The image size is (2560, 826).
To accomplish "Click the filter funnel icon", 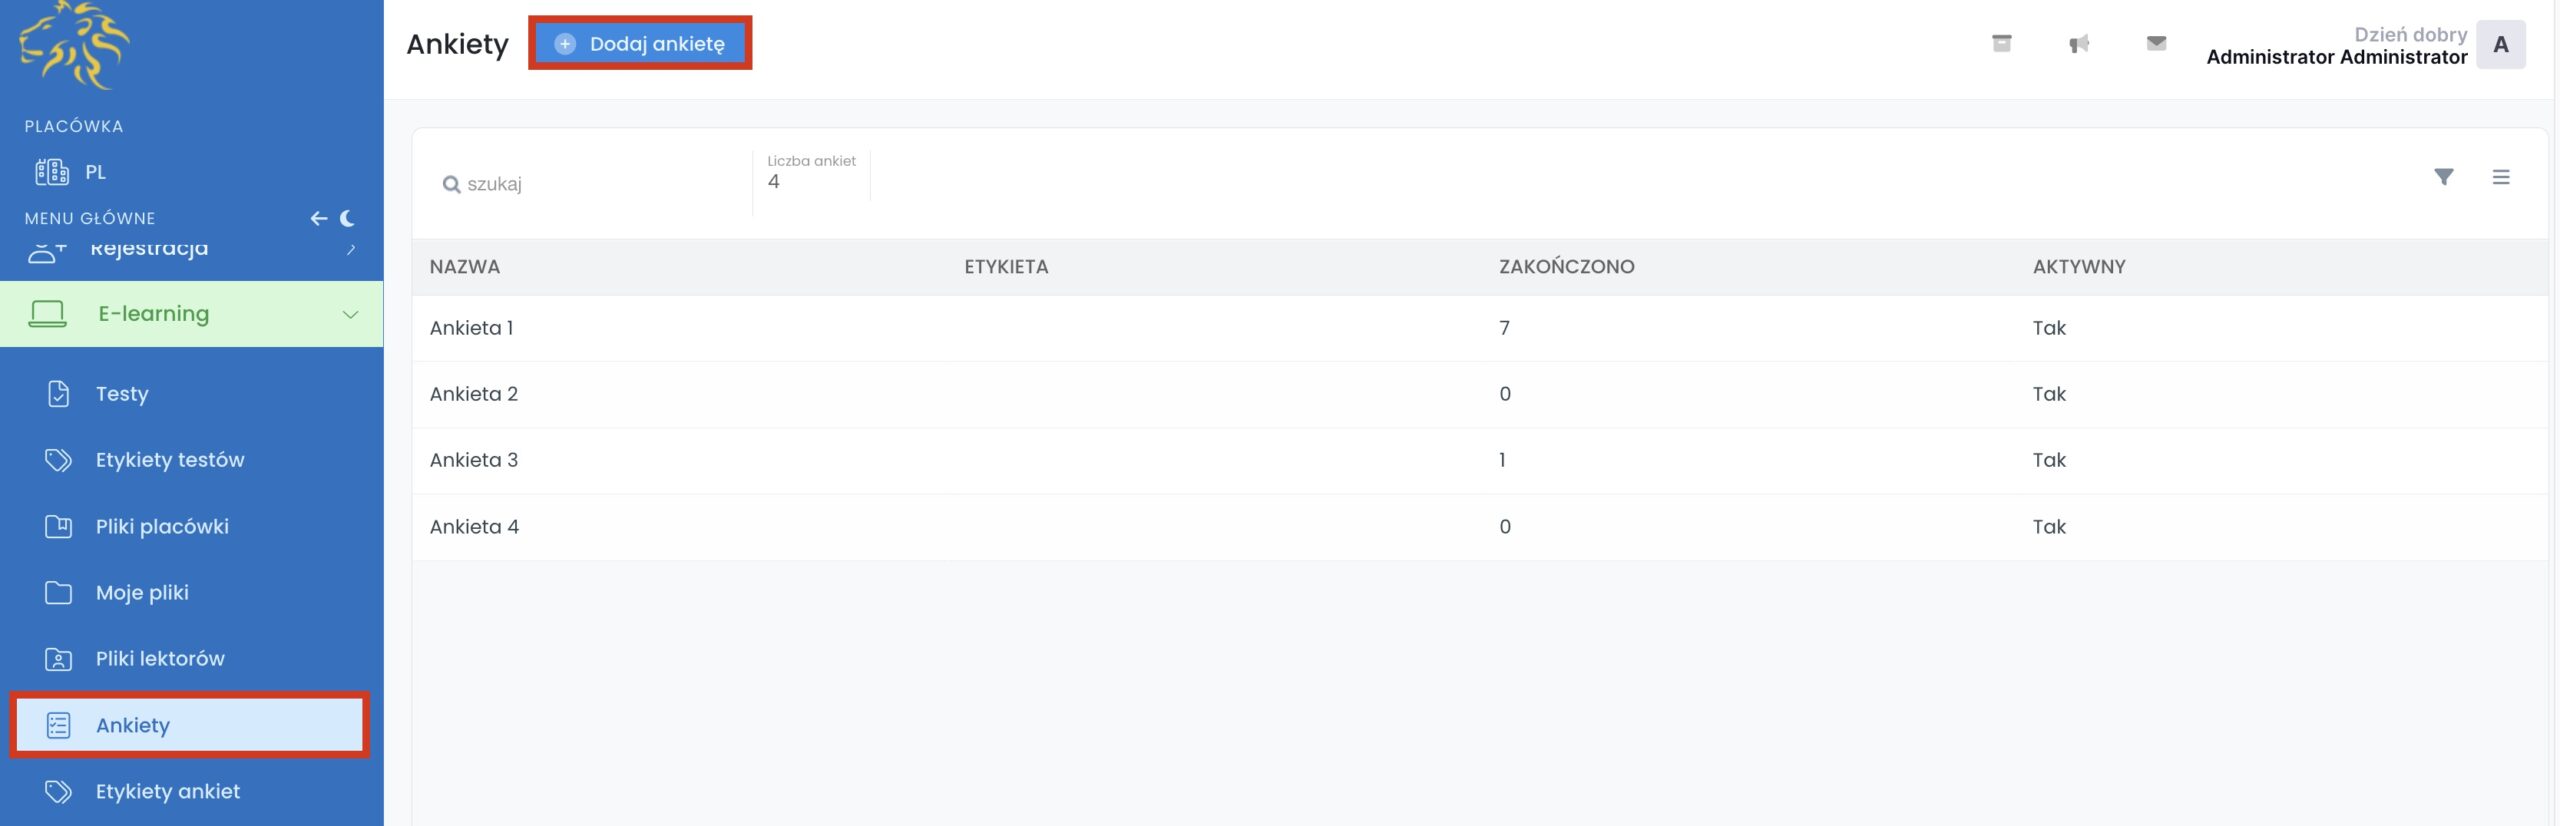I will pos(2443,177).
